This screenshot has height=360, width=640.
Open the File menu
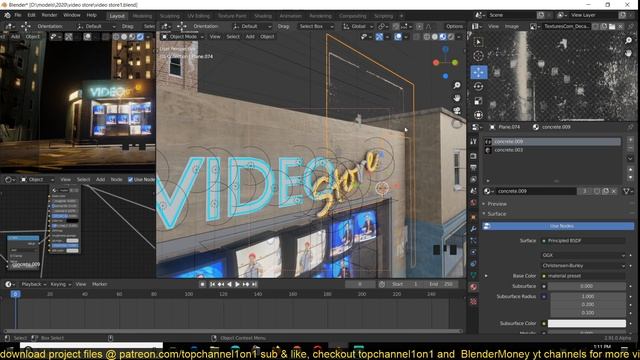(x=18, y=15)
